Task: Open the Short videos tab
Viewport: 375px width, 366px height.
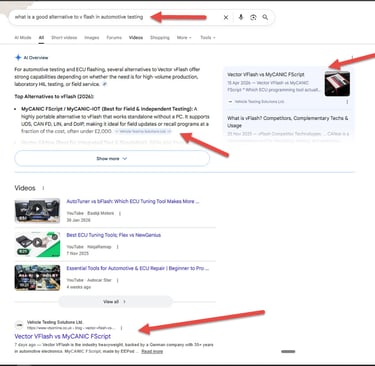Action: tap(64, 38)
